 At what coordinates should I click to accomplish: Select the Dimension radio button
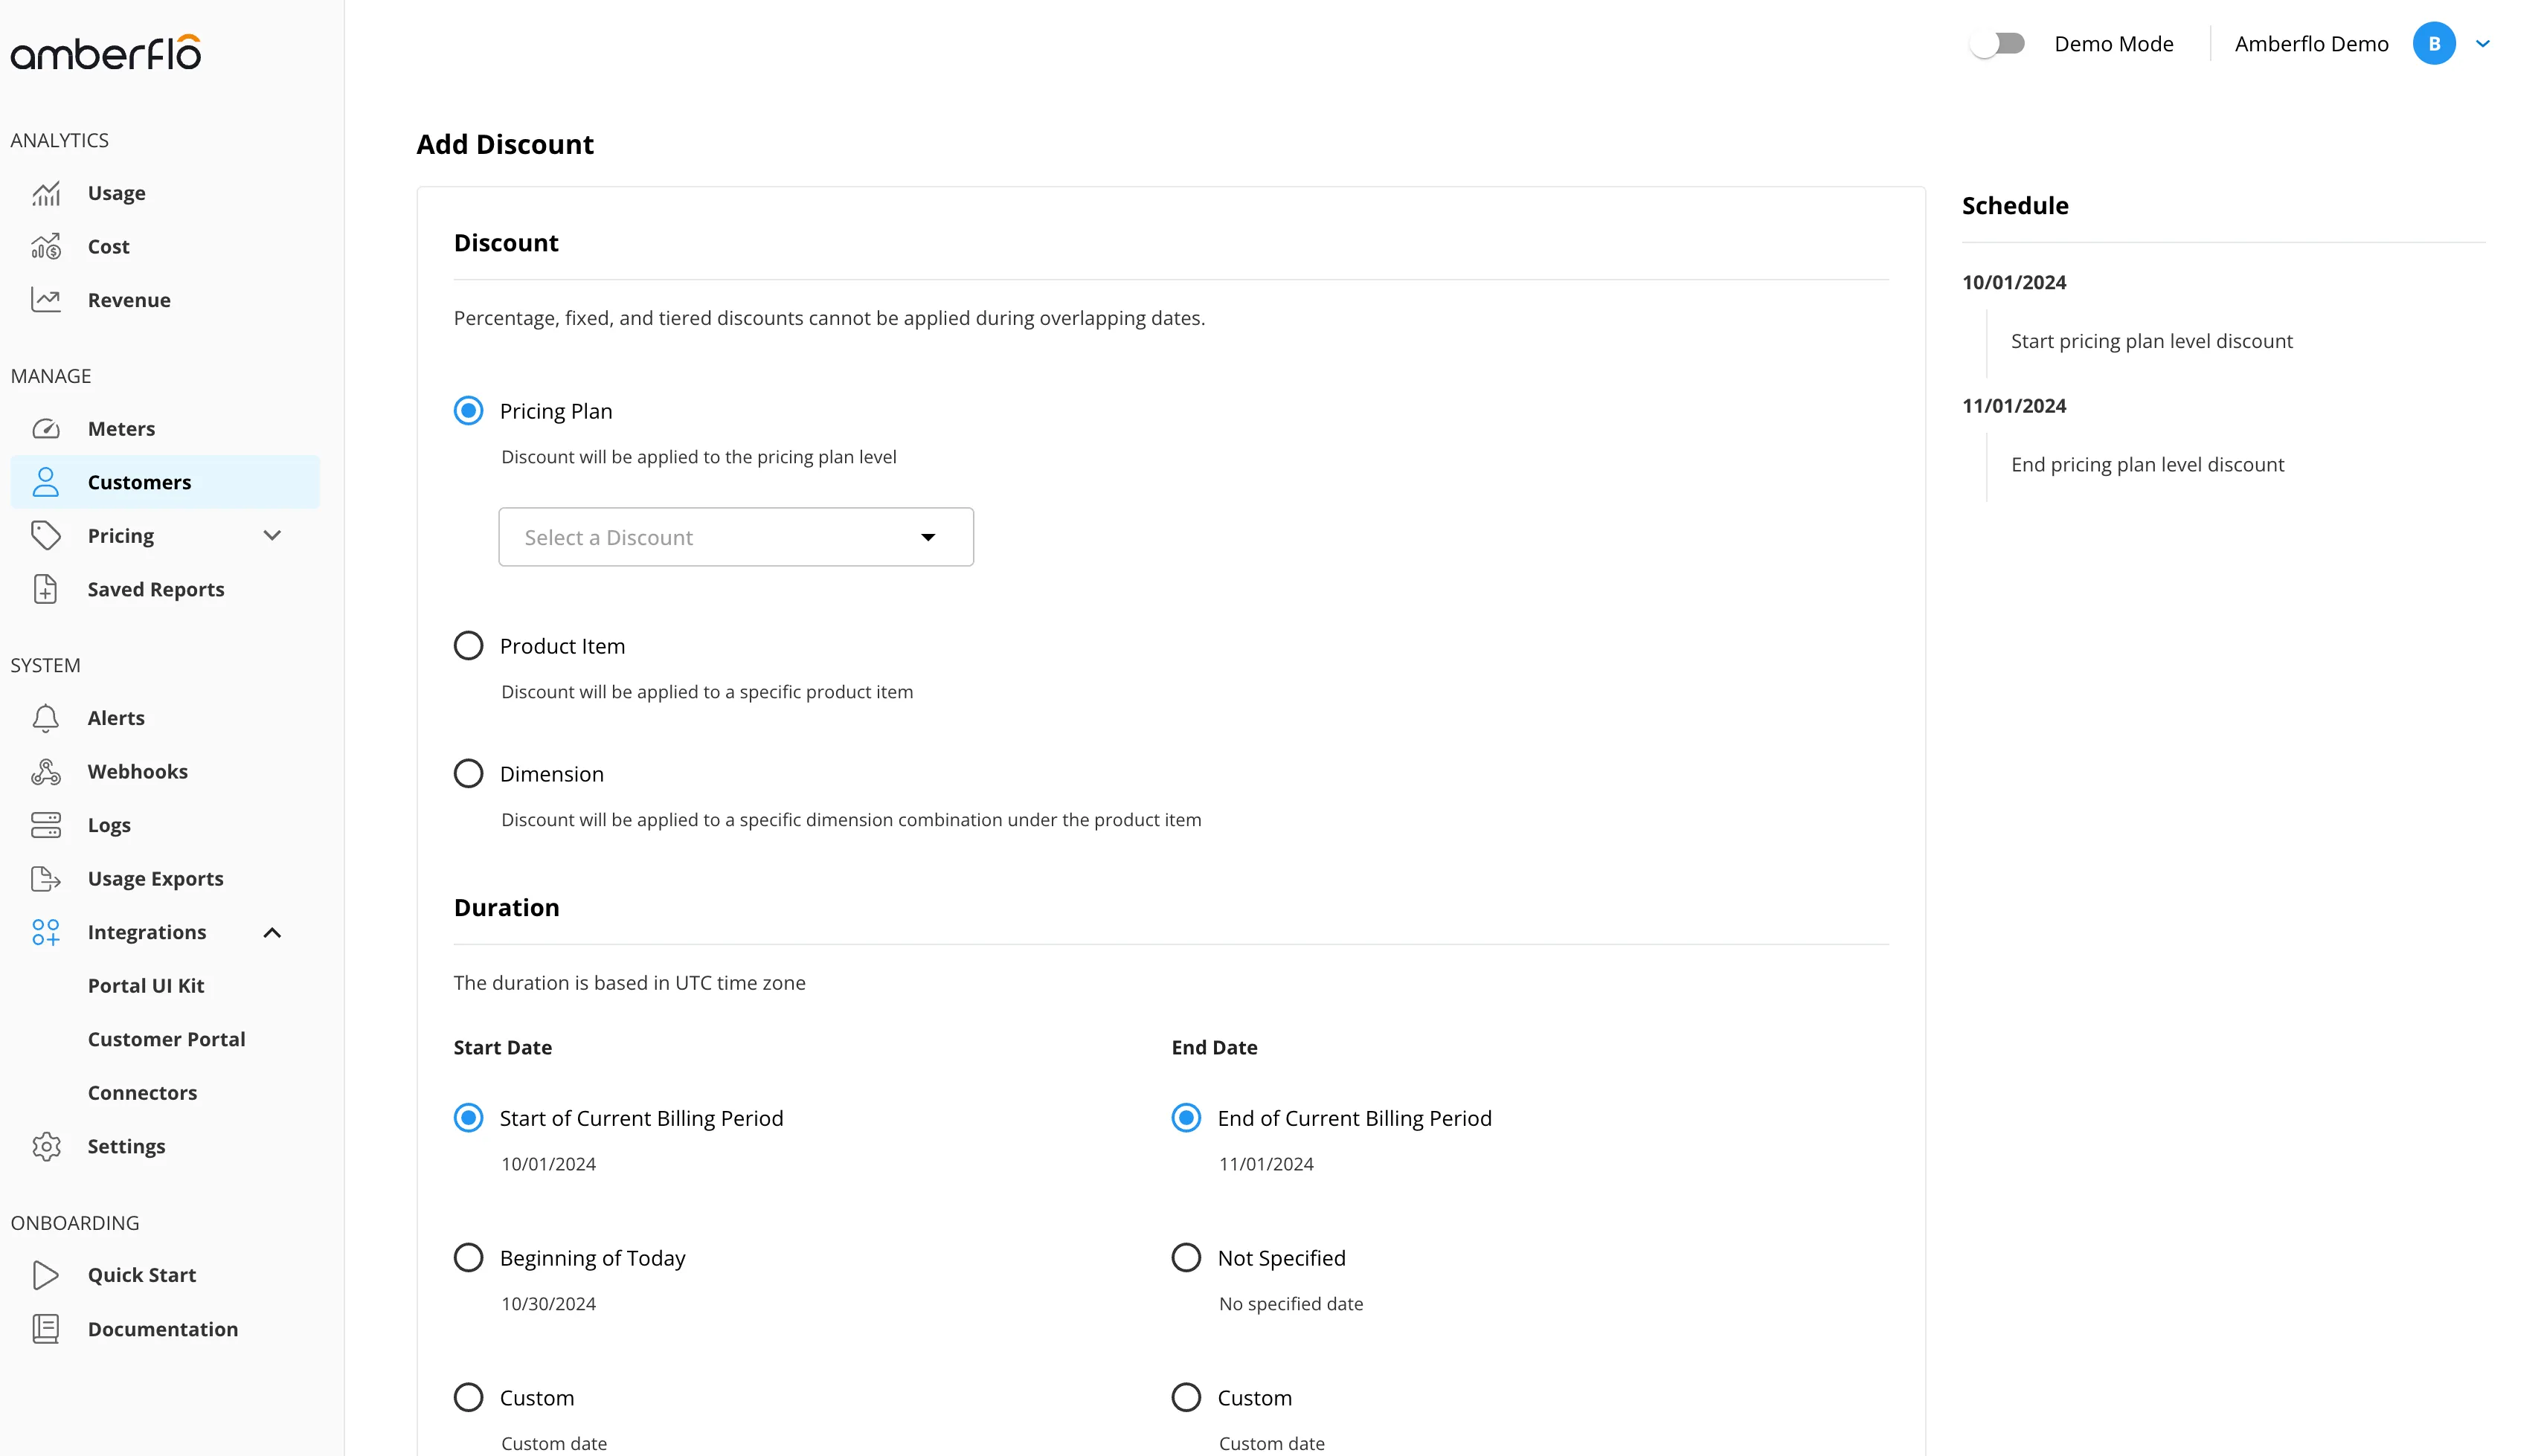(468, 774)
